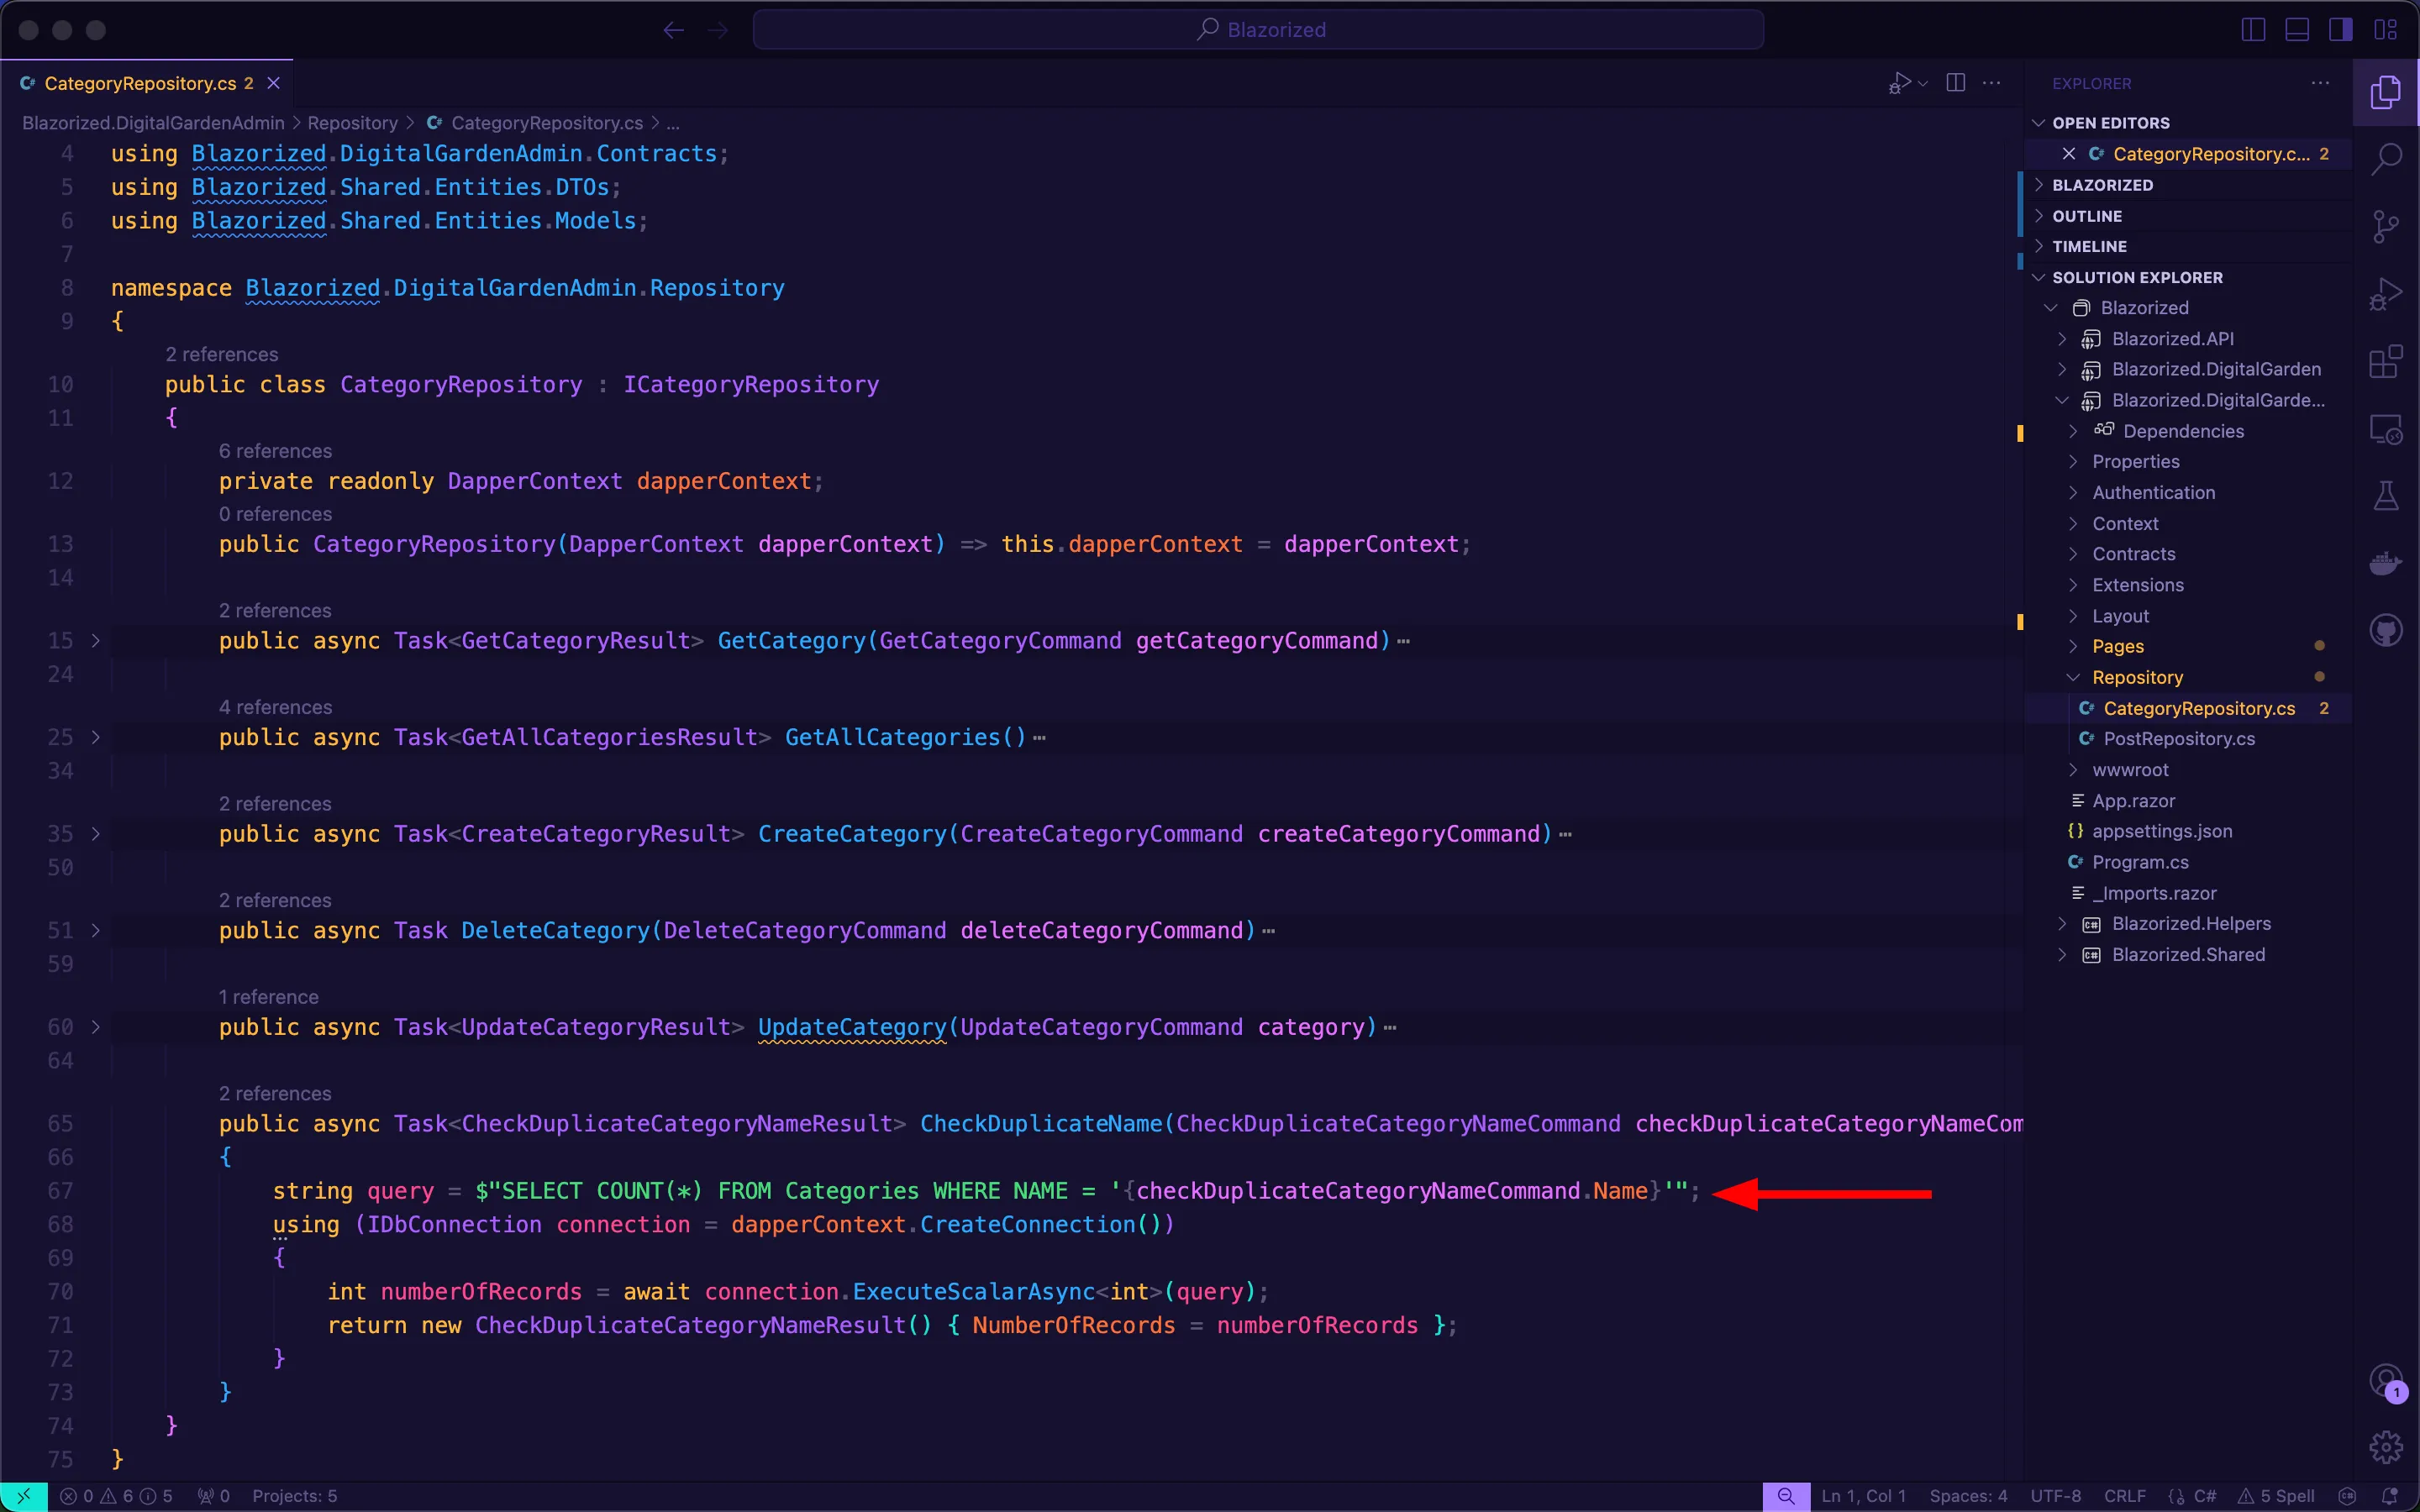Open the Extensions view
Image resolution: width=2420 pixels, height=1512 pixels.
click(x=2385, y=362)
